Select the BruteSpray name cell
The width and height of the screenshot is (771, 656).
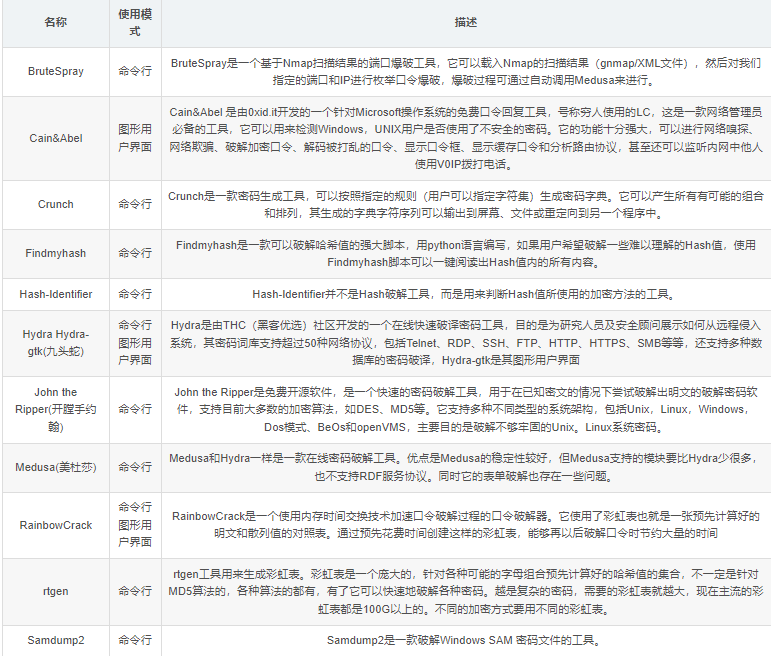coord(56,71)
